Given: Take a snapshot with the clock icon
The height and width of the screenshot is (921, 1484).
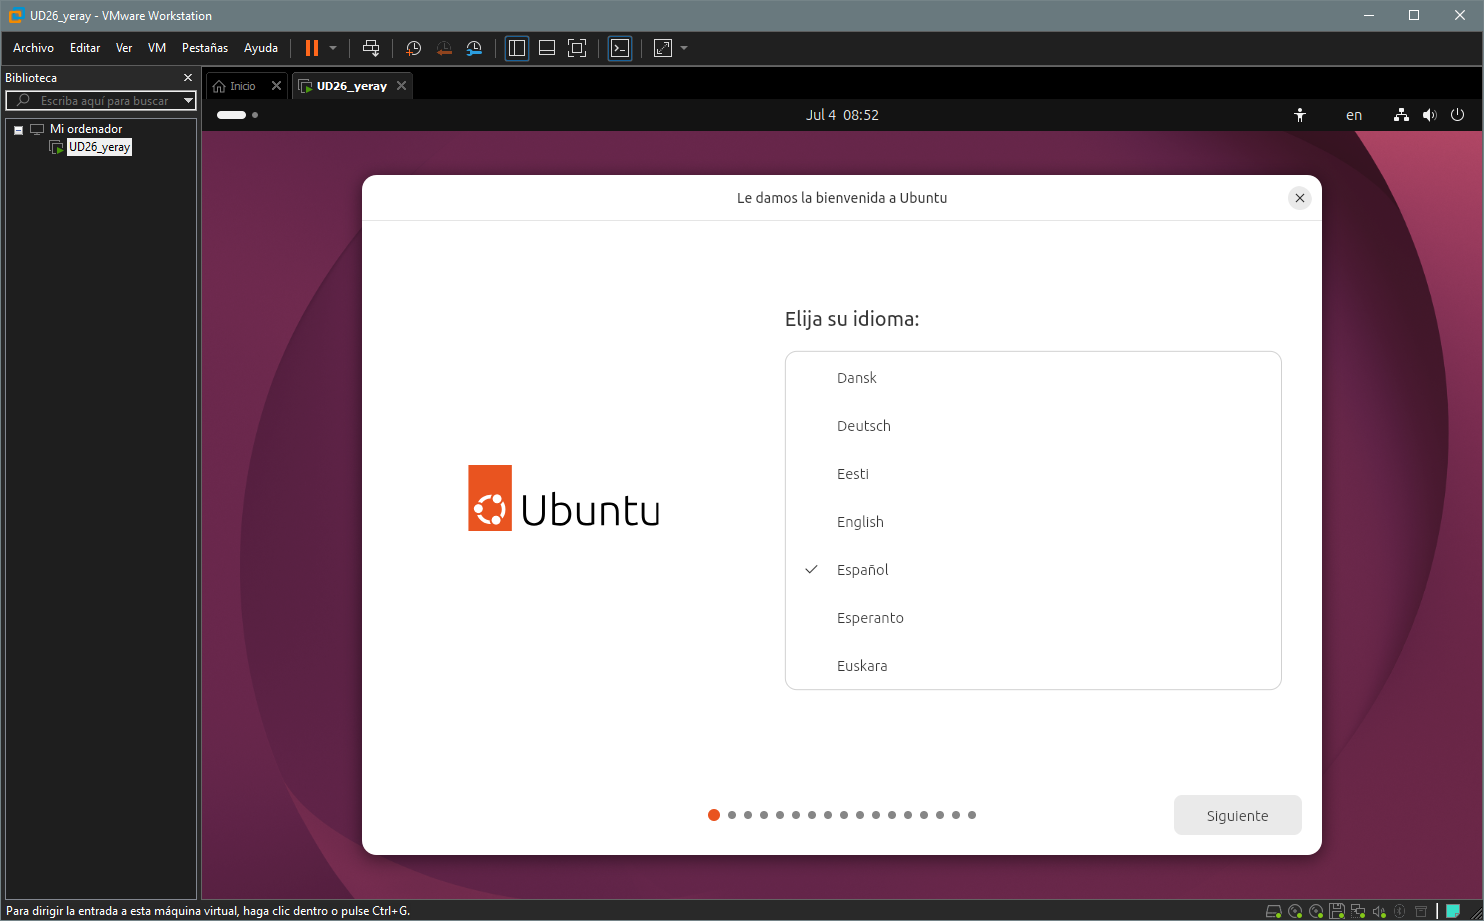Looking at the screenshot, I should coord(413,48).
